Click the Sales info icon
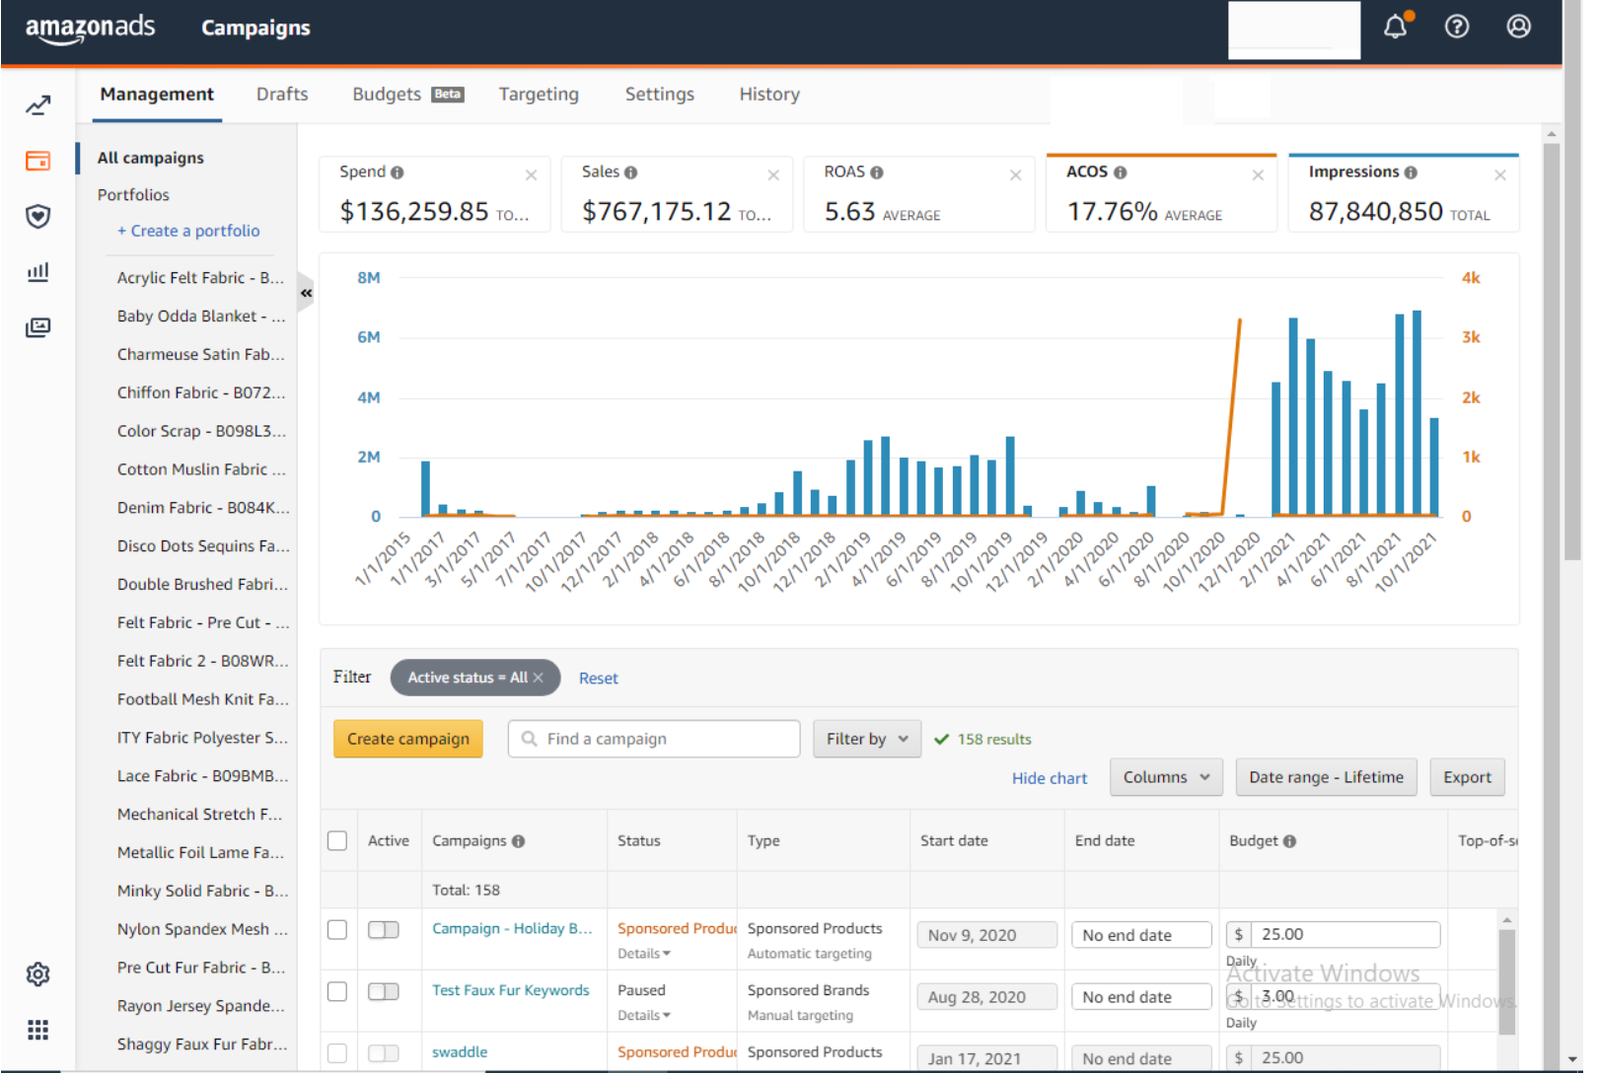This screenshot has width=1600, height=1073. (631, 172)
